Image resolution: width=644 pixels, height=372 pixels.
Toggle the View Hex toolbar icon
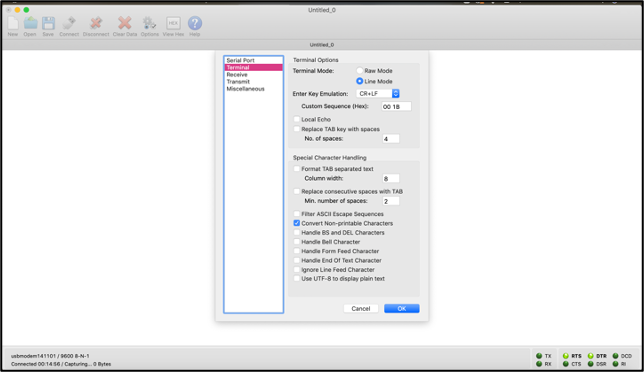coord(173,23)
